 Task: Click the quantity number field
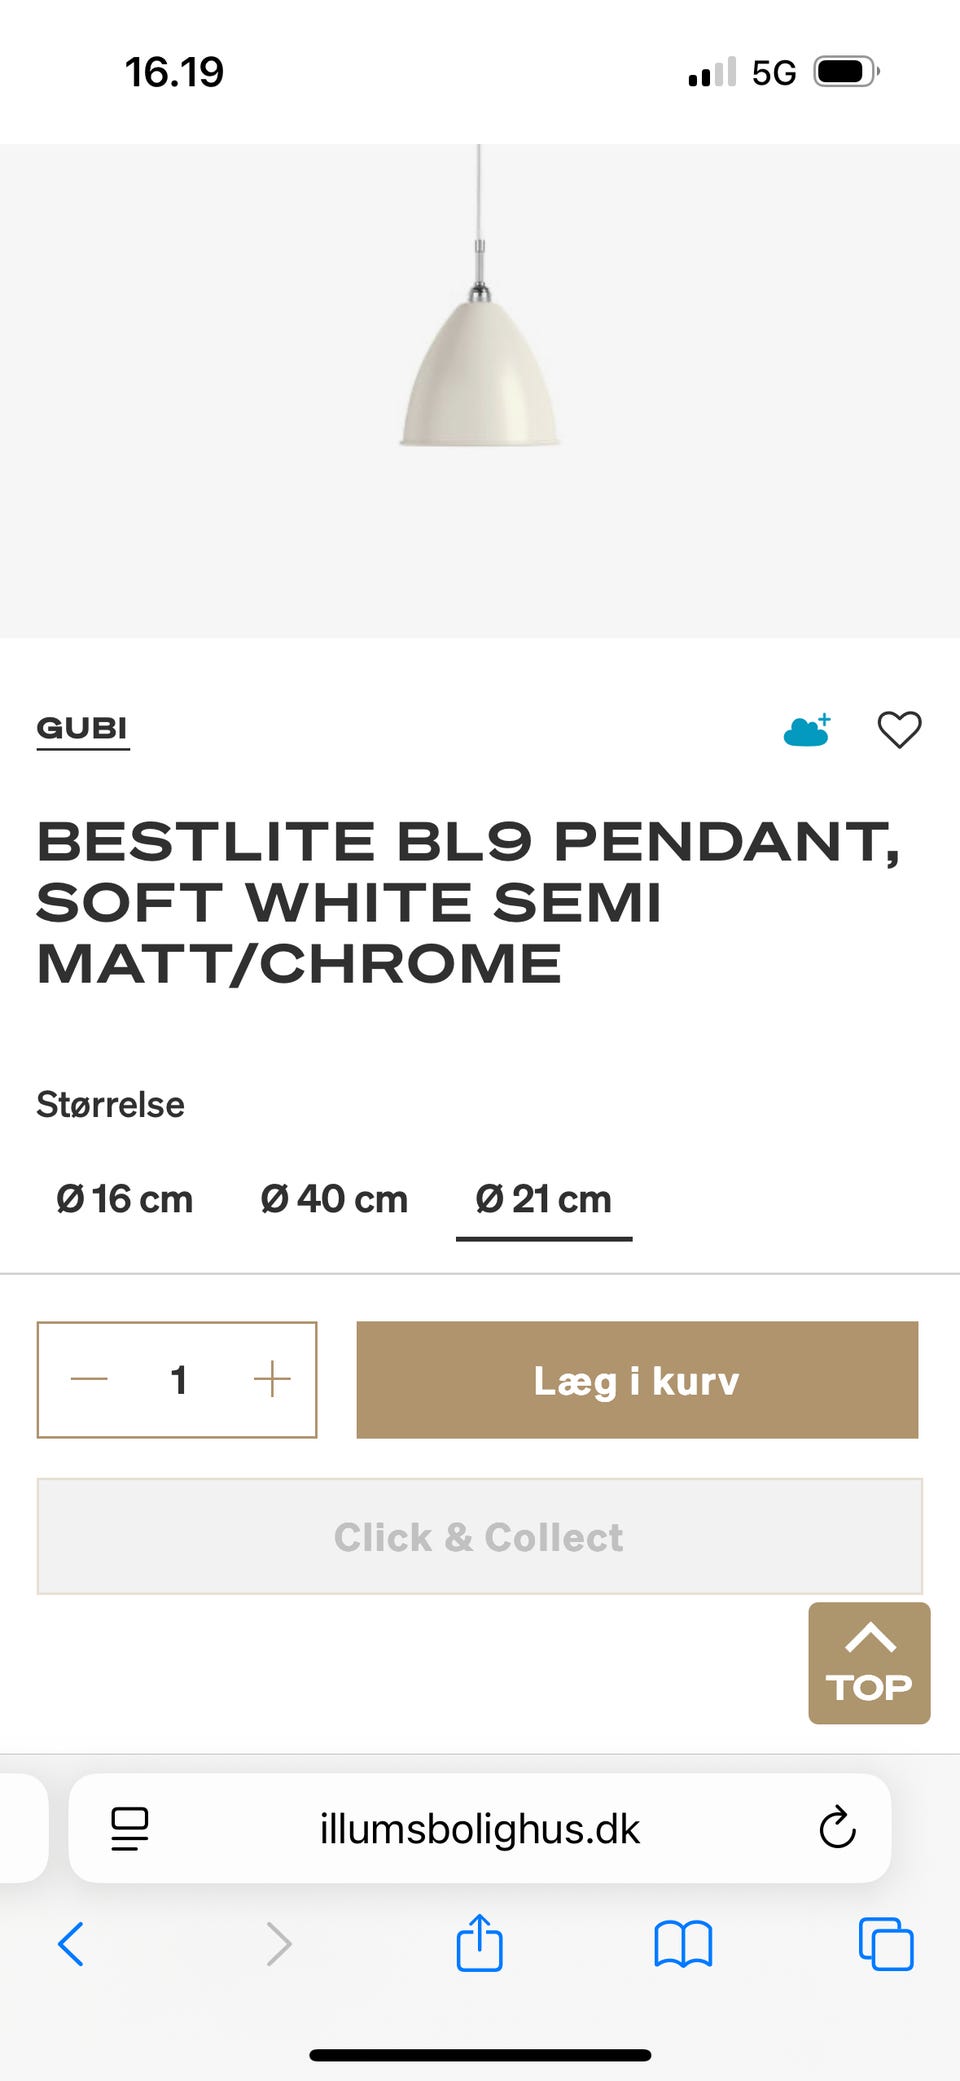tap(179, 1380)
